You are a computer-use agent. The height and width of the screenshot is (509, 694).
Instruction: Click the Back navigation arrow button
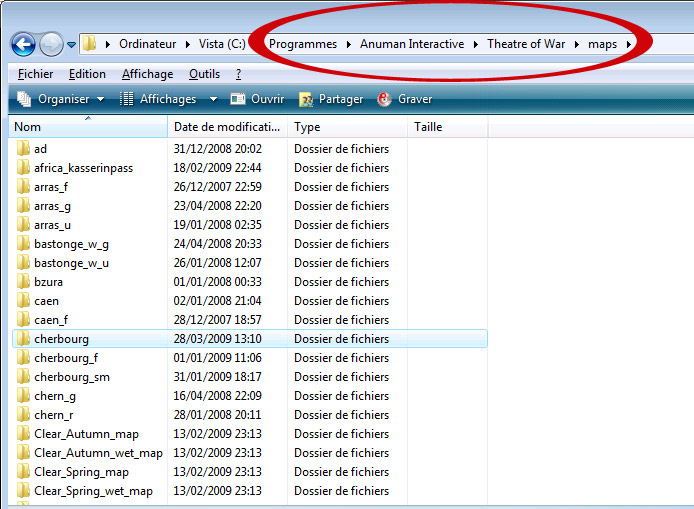point(23,44)
